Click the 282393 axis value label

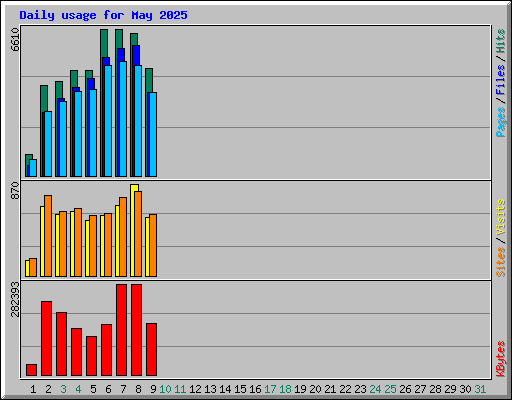[x=15, y=299]
